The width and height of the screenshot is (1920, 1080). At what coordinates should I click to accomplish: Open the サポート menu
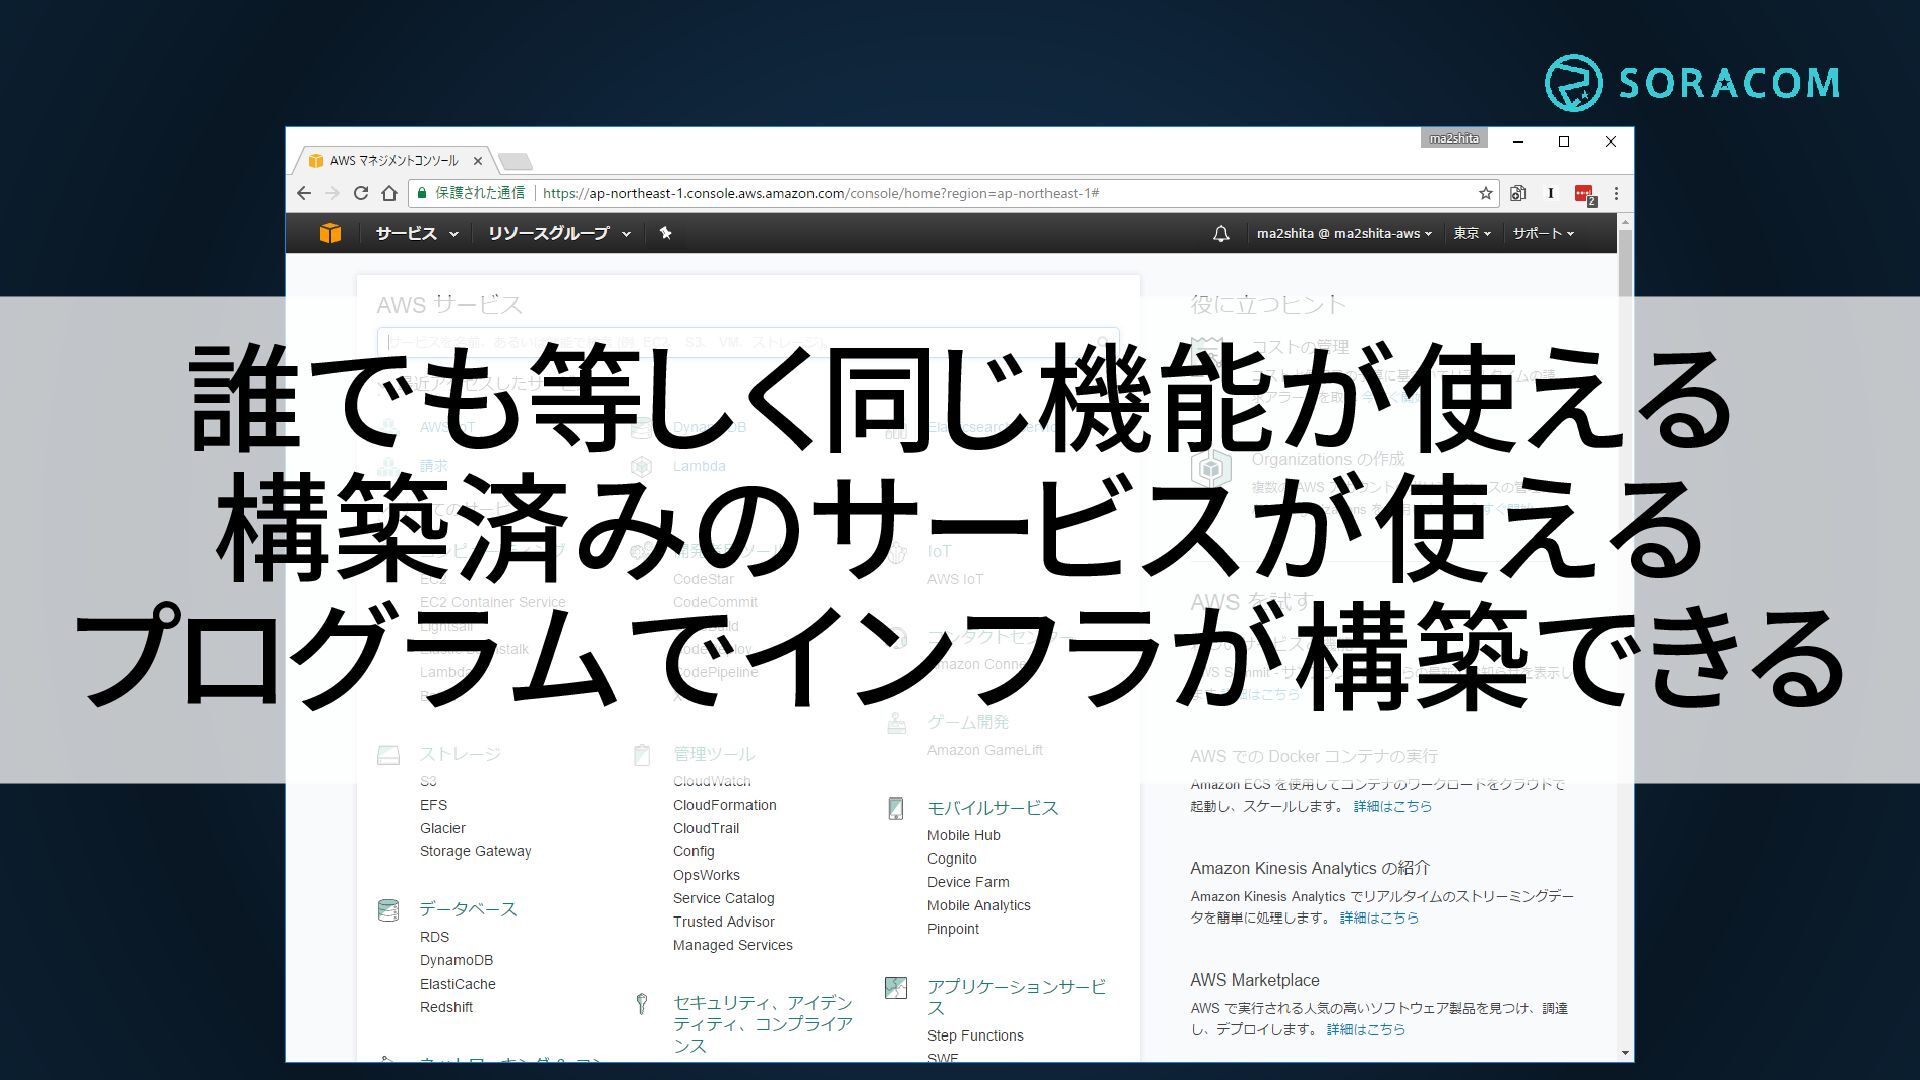[1543, 233]
